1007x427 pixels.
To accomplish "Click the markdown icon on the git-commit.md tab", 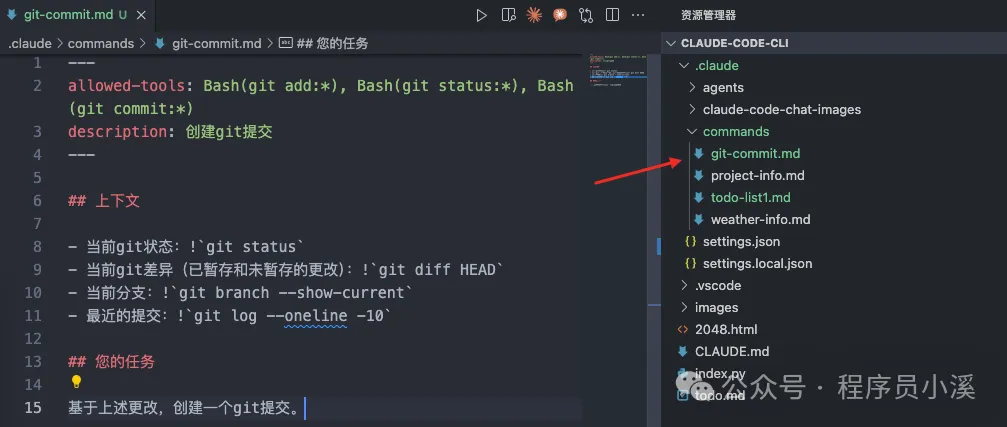I will tap(12, 15).
